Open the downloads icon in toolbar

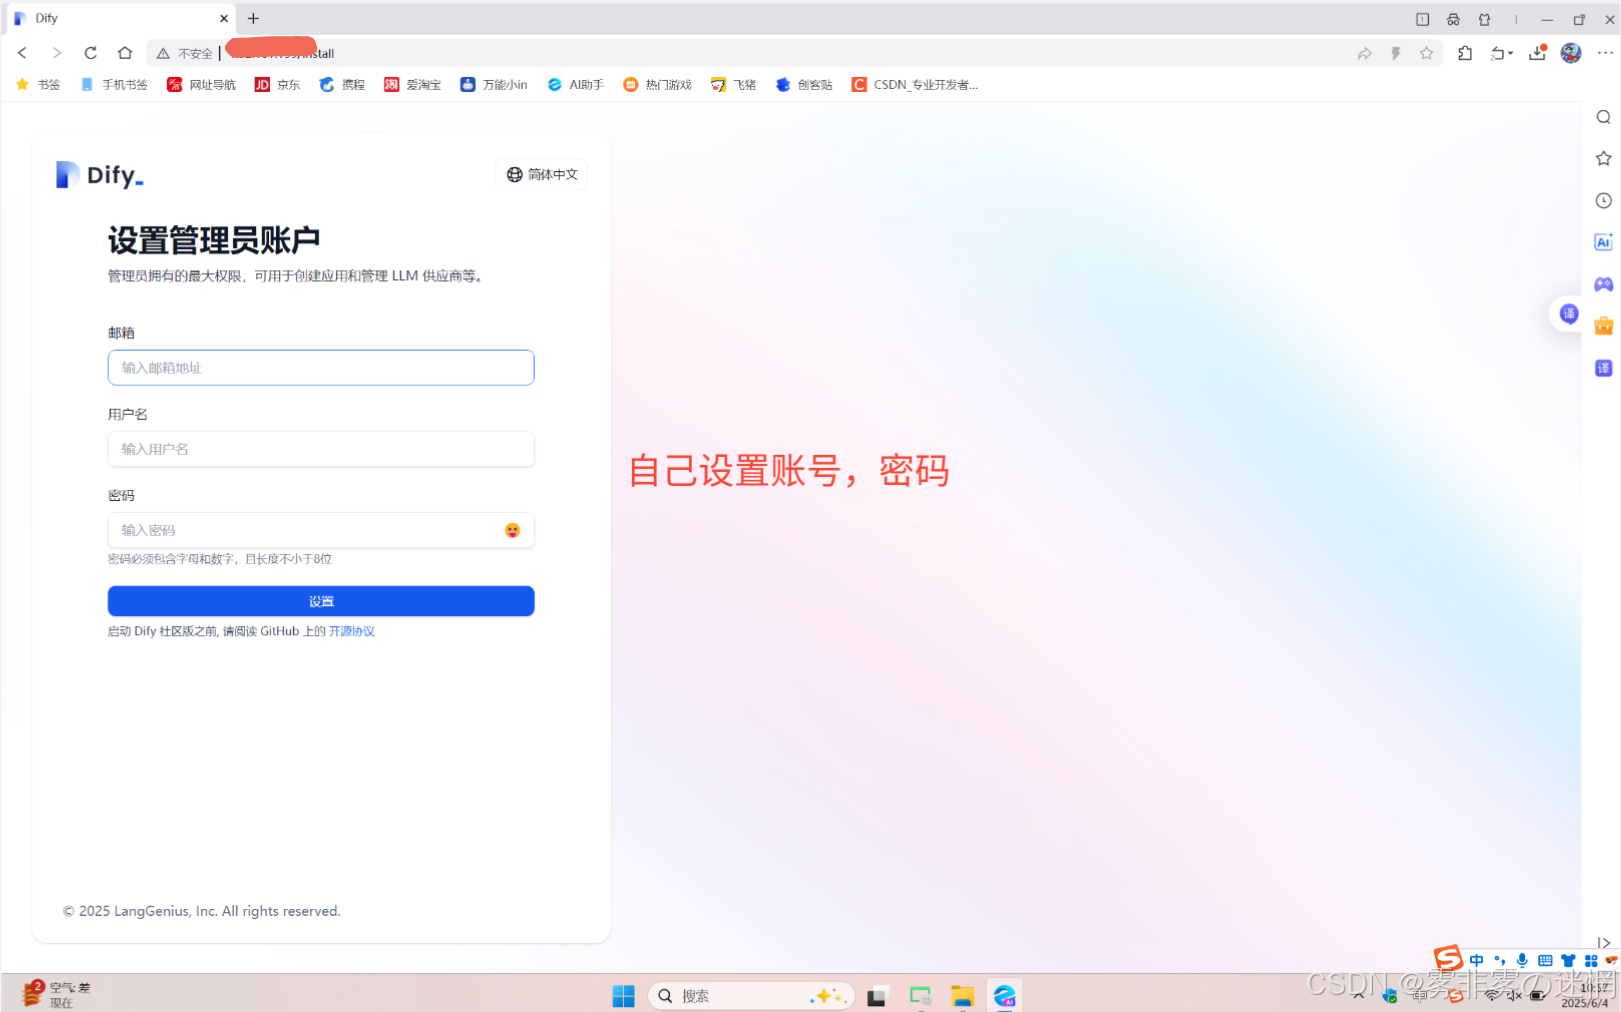pyautogui.click(x=1538, y=53)
